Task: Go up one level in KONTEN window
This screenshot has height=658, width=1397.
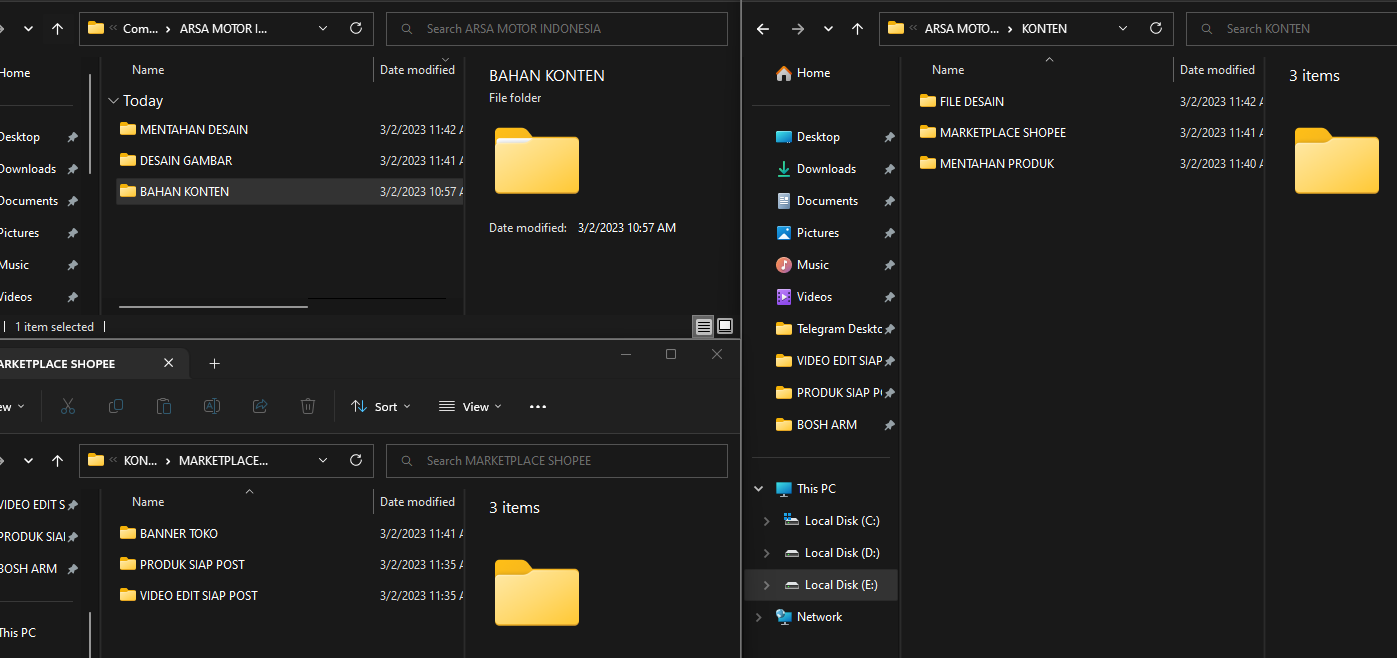Action: pos(857,29)
